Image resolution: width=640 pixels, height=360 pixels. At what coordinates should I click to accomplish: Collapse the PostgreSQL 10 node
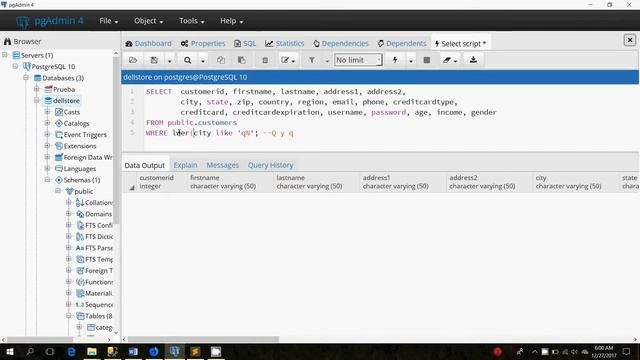pyautogui.click(x=16, y=66)
